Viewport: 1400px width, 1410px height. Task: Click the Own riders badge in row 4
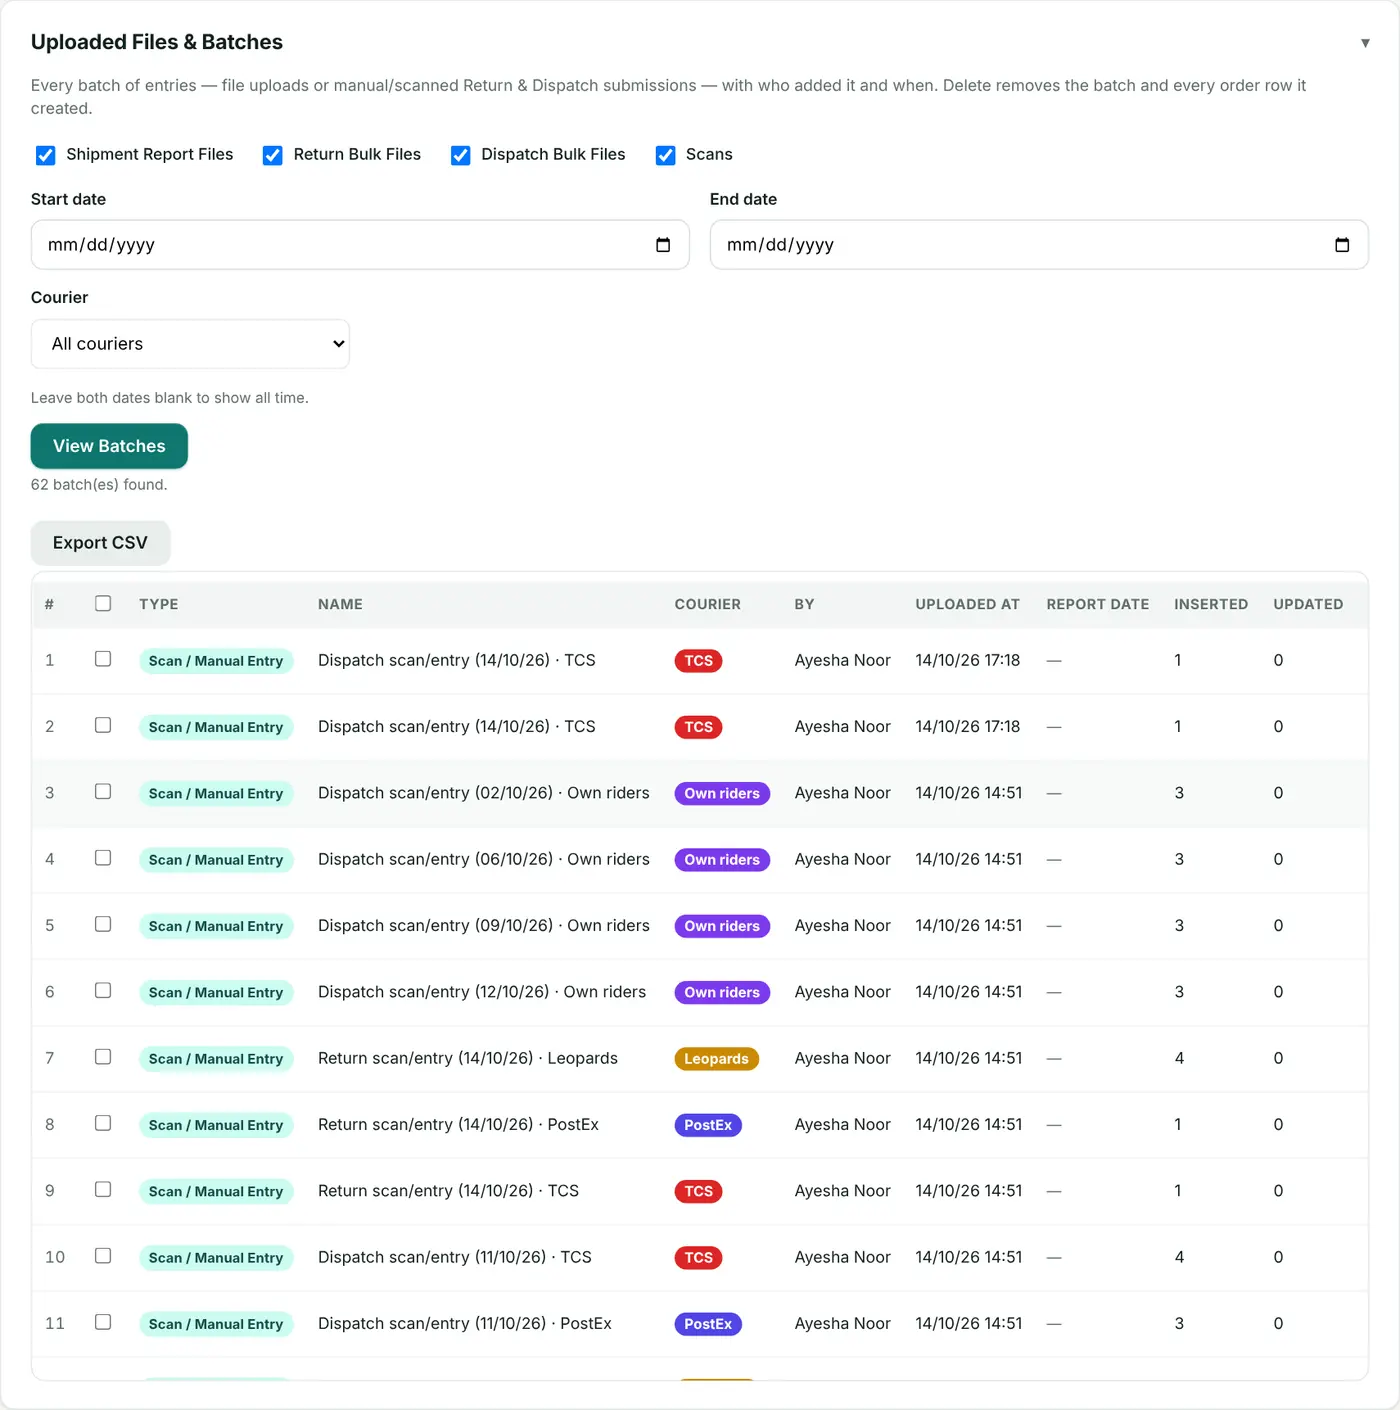(x=722, y=860)
